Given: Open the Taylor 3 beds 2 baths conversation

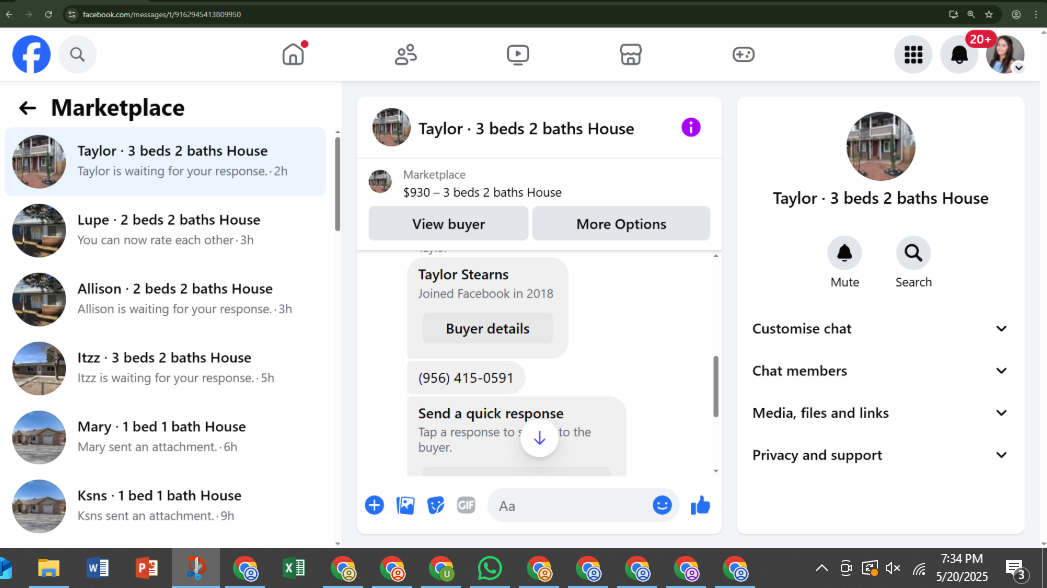Looking at the screenshot, I should coord(166,161).
